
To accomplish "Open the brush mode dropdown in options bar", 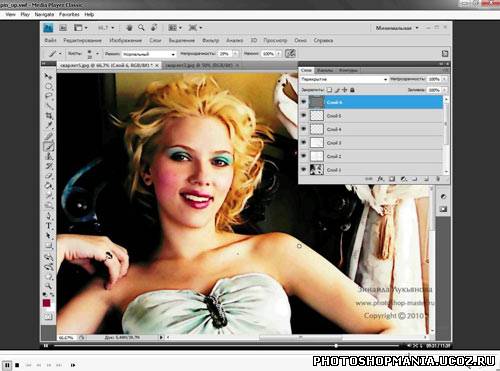I will tap(149, 54).
